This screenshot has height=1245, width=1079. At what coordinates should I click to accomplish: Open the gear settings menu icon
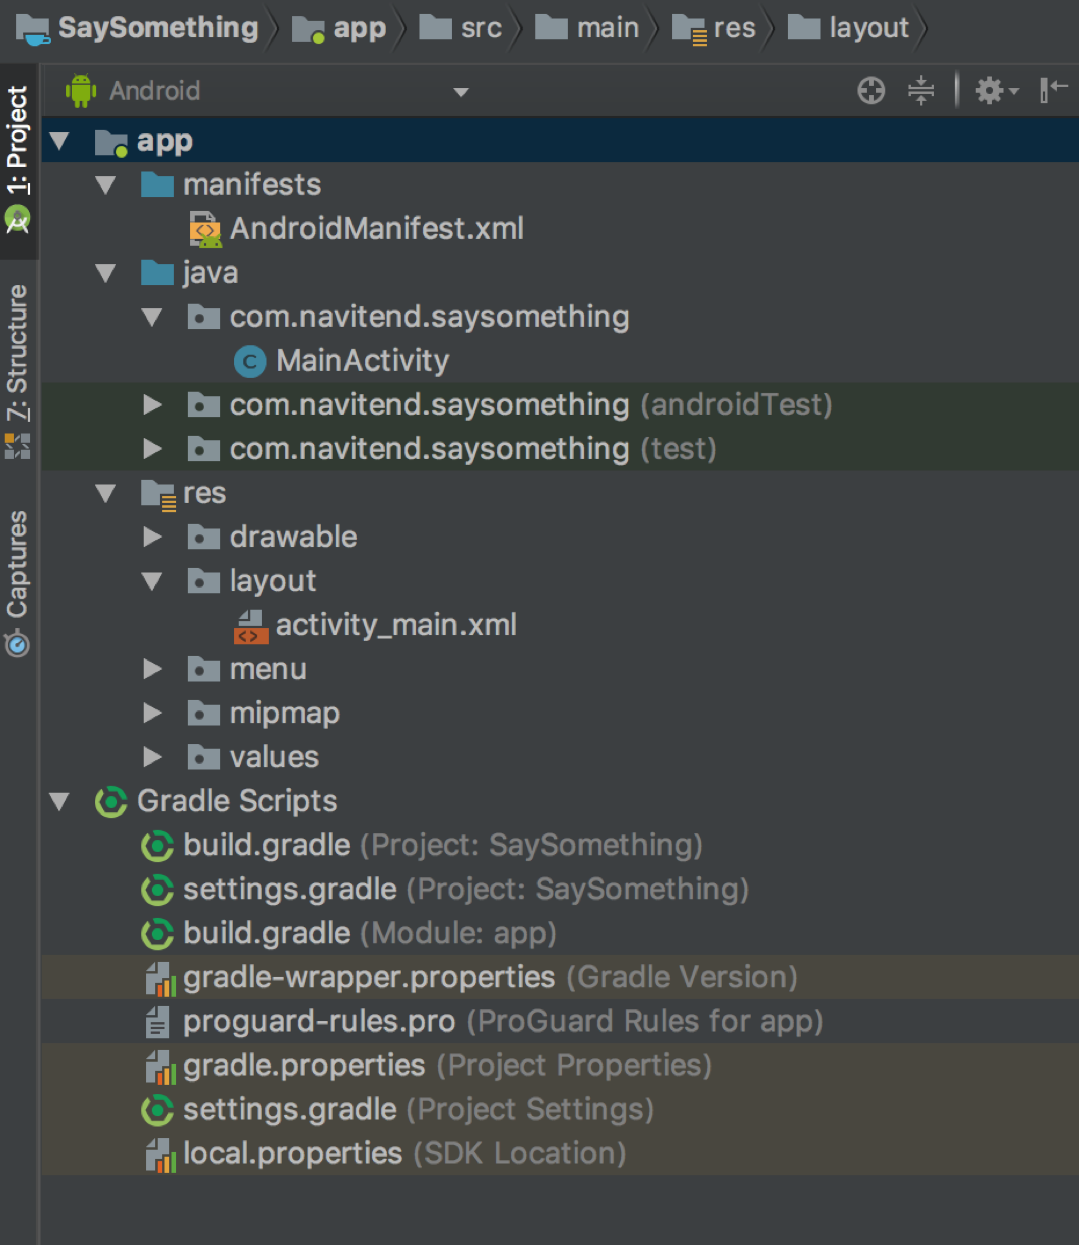(x=994, y=91)
